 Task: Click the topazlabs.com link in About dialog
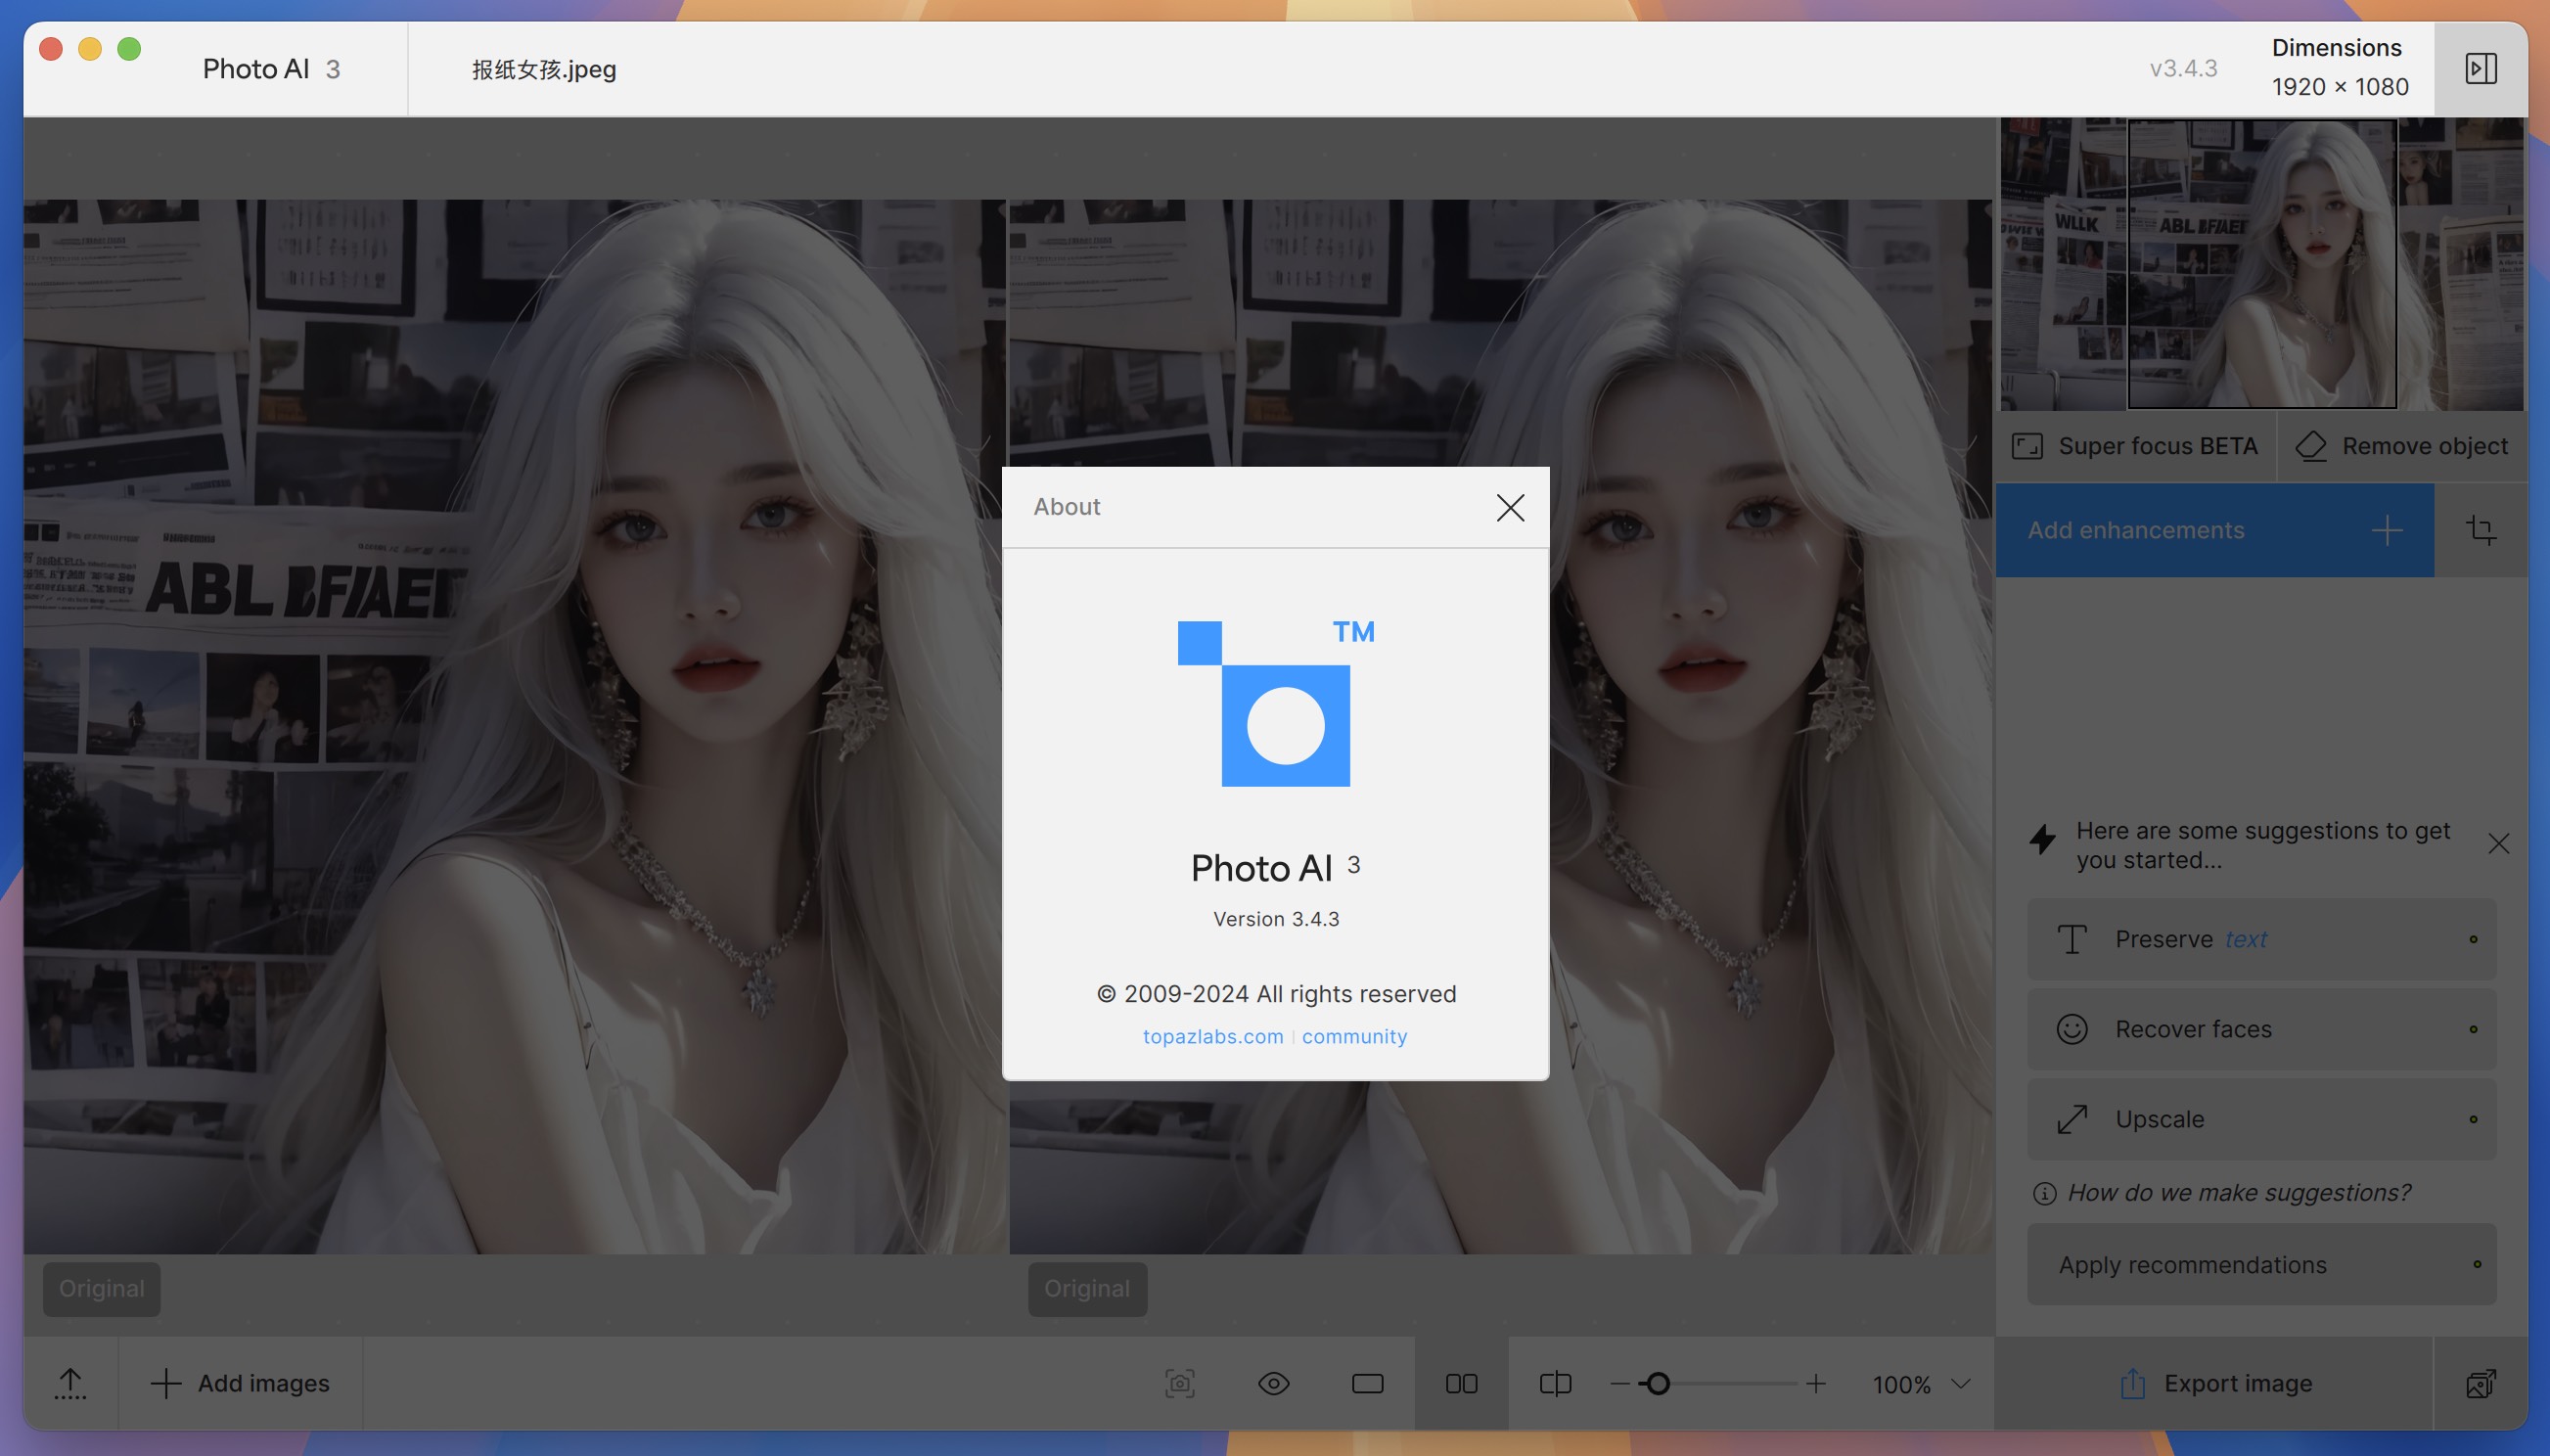[1212, 1033]
